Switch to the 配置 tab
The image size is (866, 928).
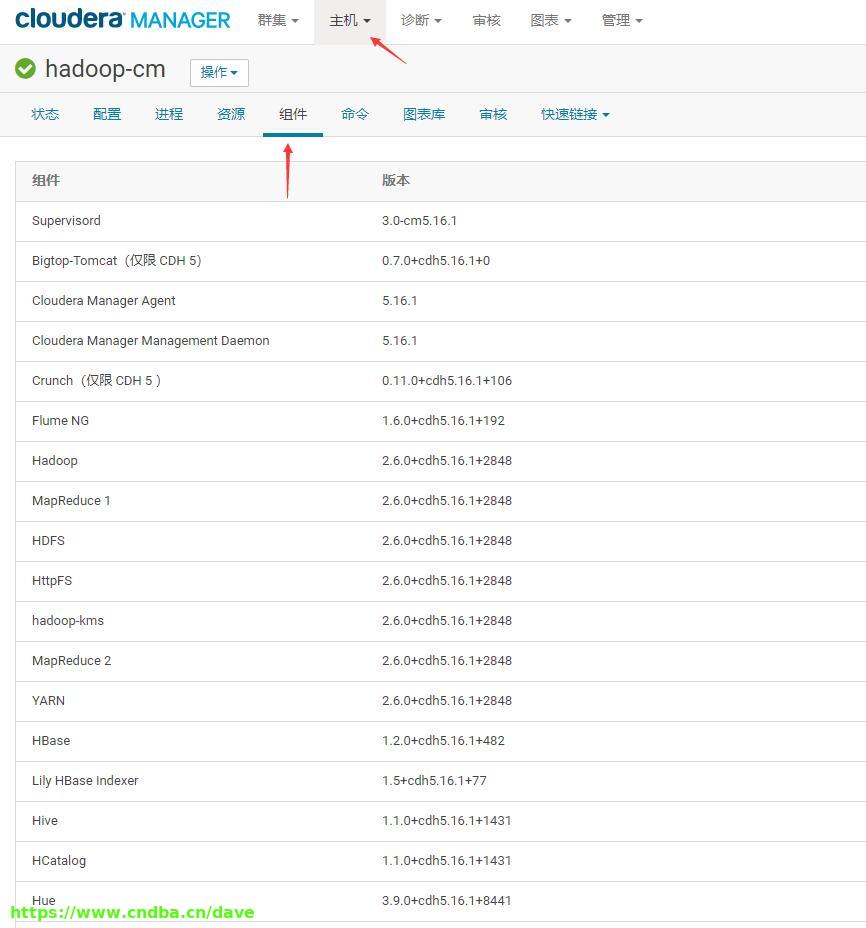pos(107,114)
